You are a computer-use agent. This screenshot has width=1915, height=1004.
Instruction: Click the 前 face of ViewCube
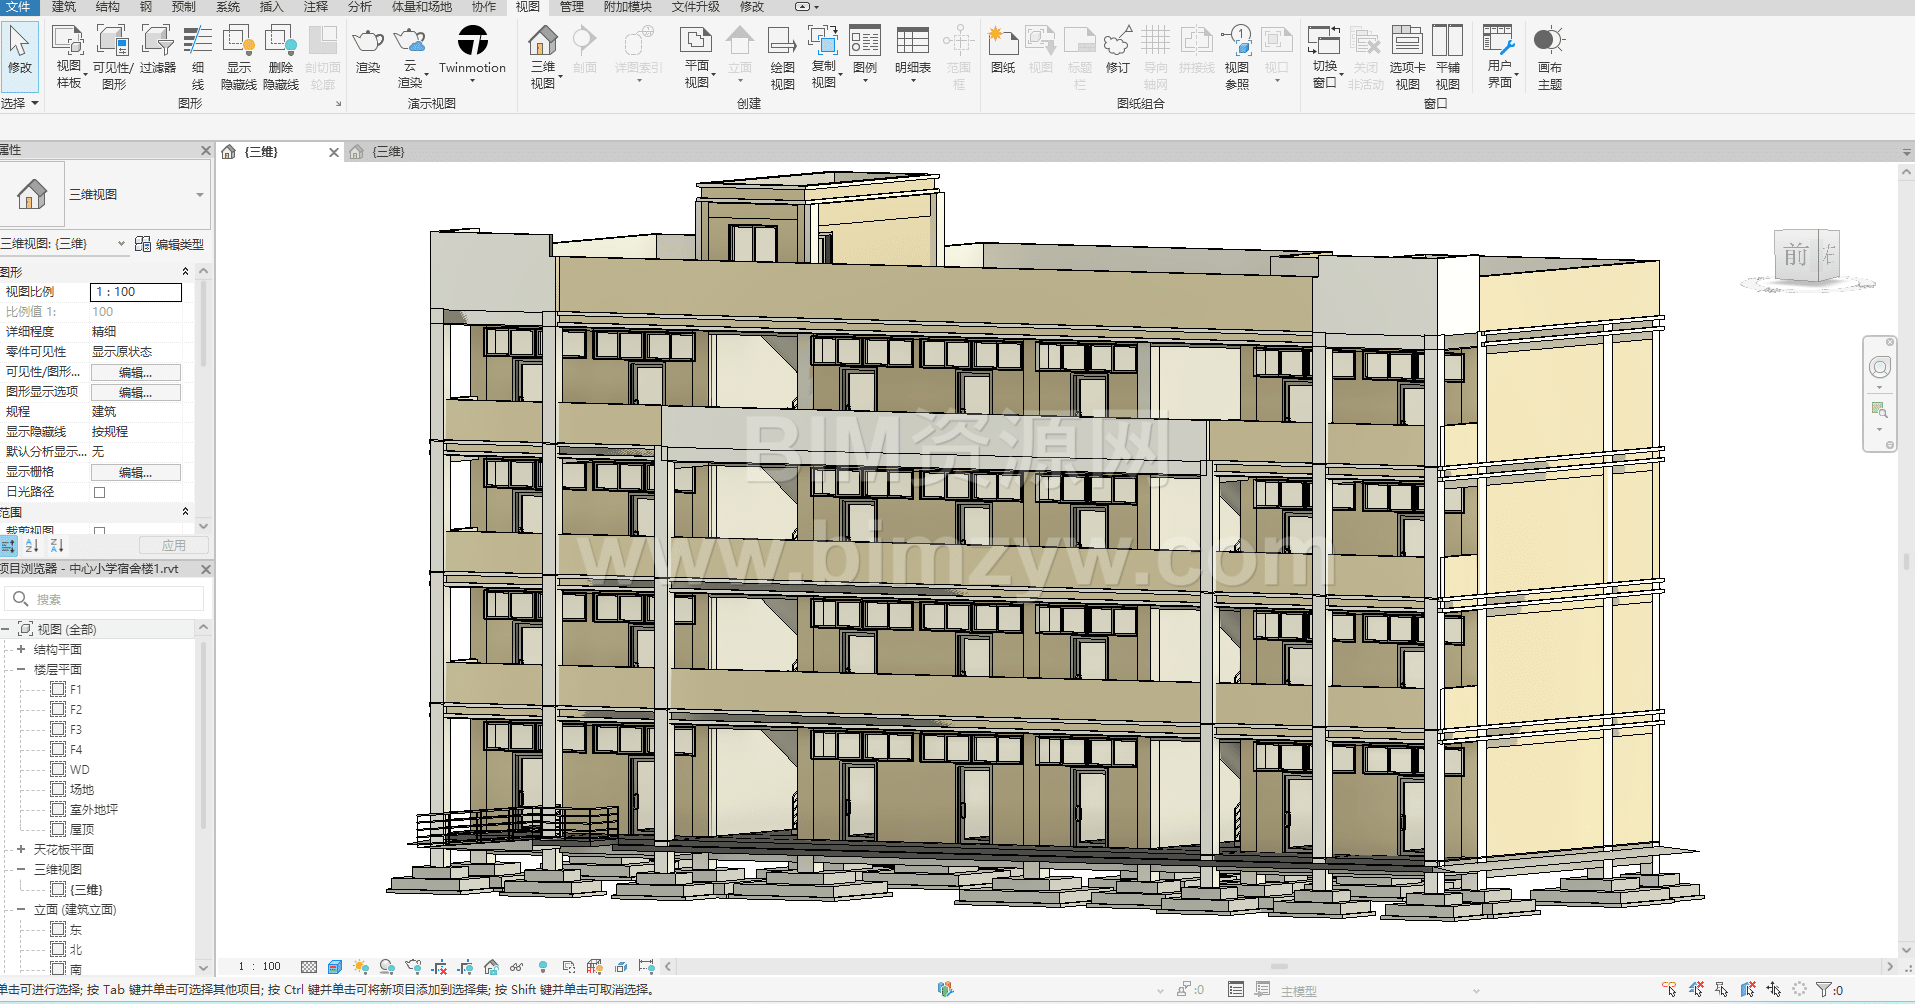coord(1795,256)
